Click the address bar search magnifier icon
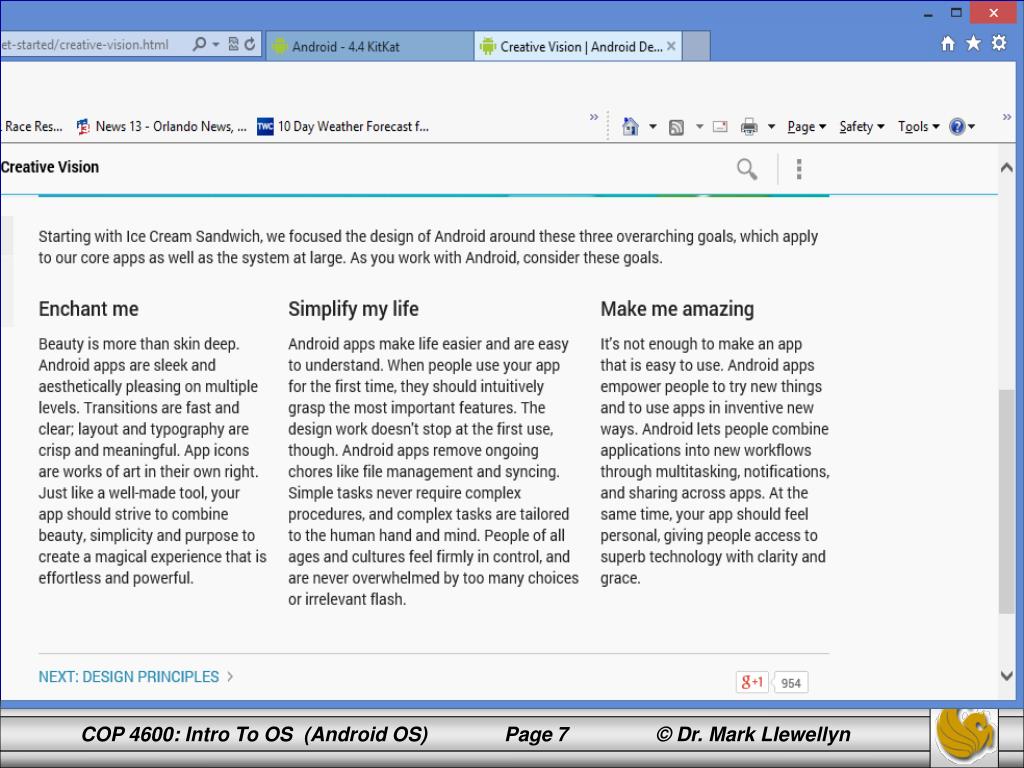Viewport: 1024px width, 768px height. [x=199, y=44]
